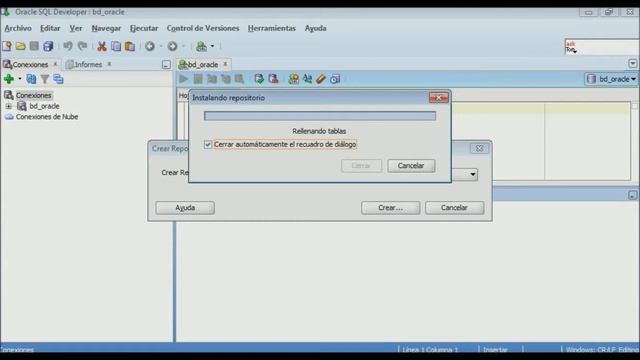640x360 pixels.
Task: Cancel the repository installation dialog
Action: [411, 166]
